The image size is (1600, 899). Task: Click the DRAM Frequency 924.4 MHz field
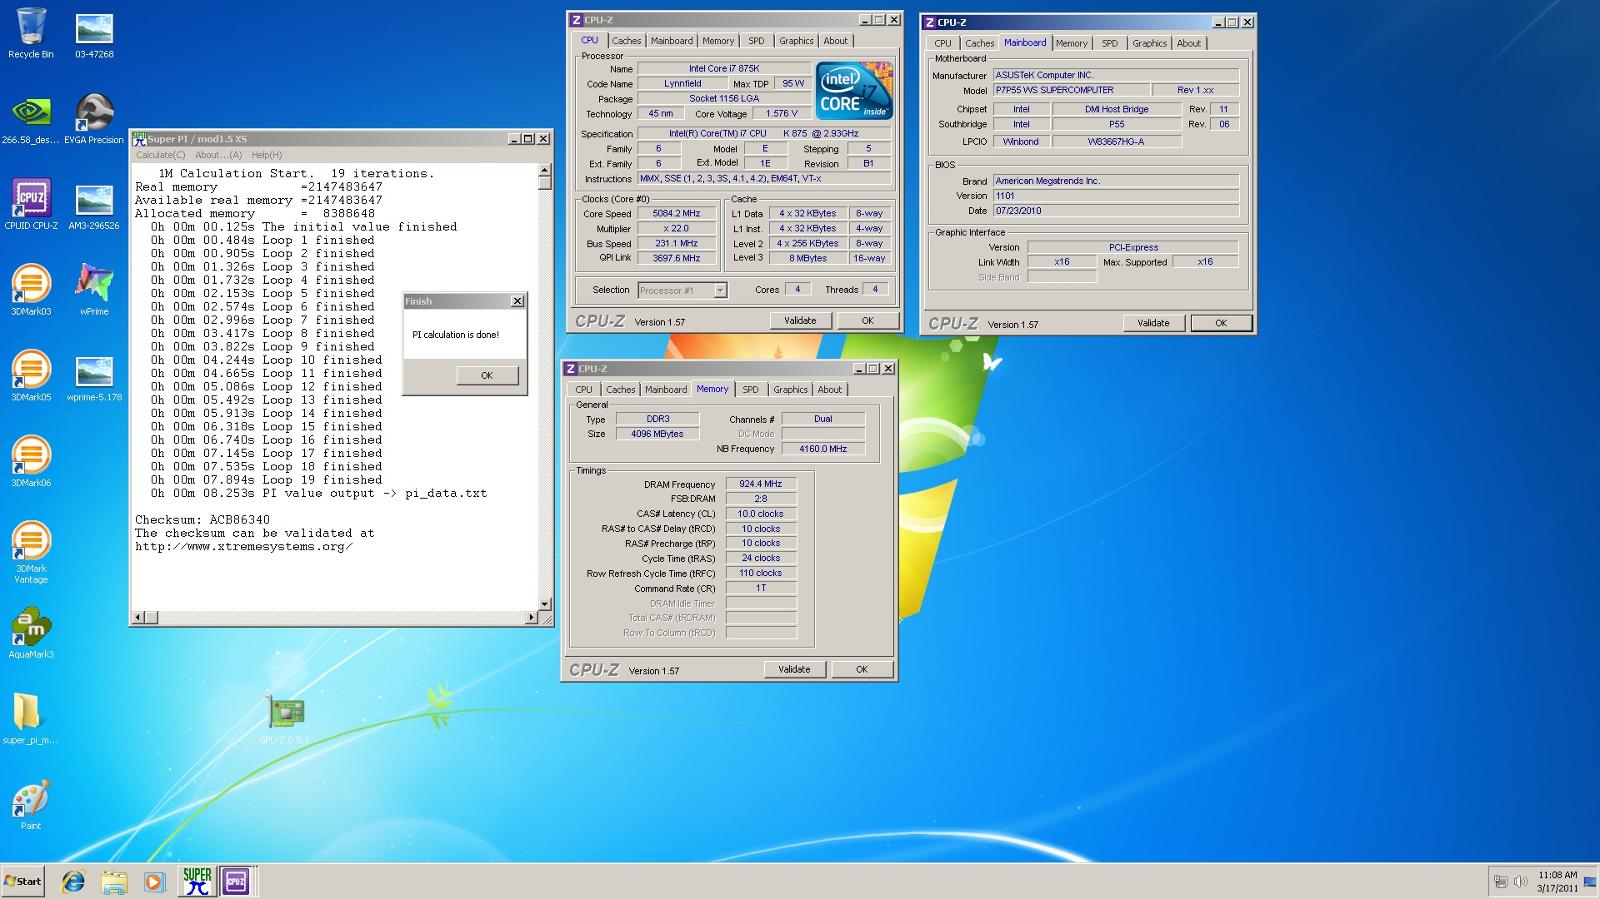coord(761,484)
